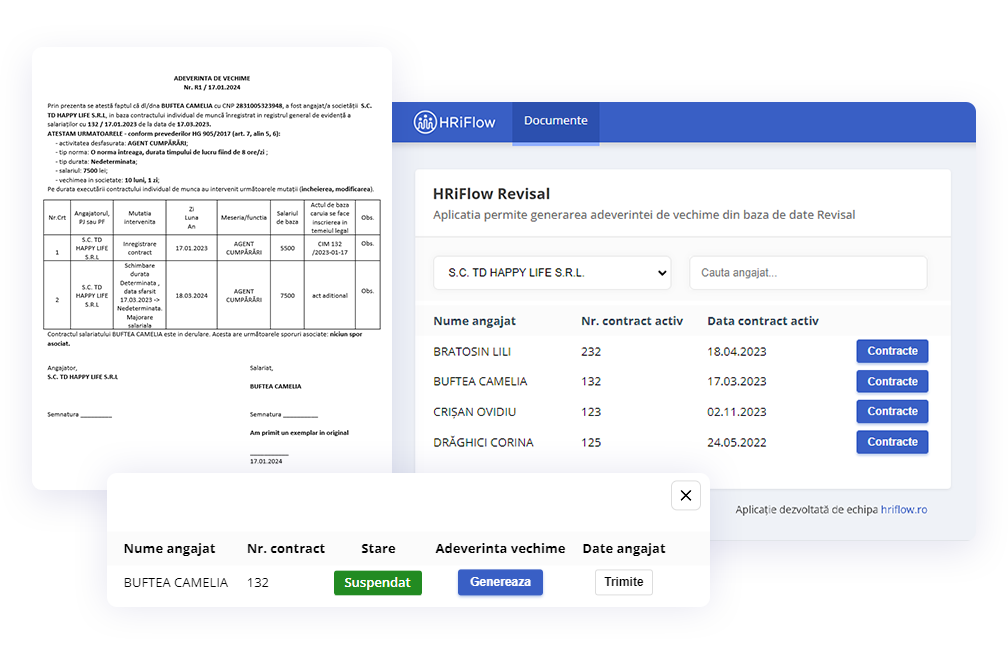Open the Documente tab
The height and width of the screenshot is (654, 1008).
(x=555, y=121)
